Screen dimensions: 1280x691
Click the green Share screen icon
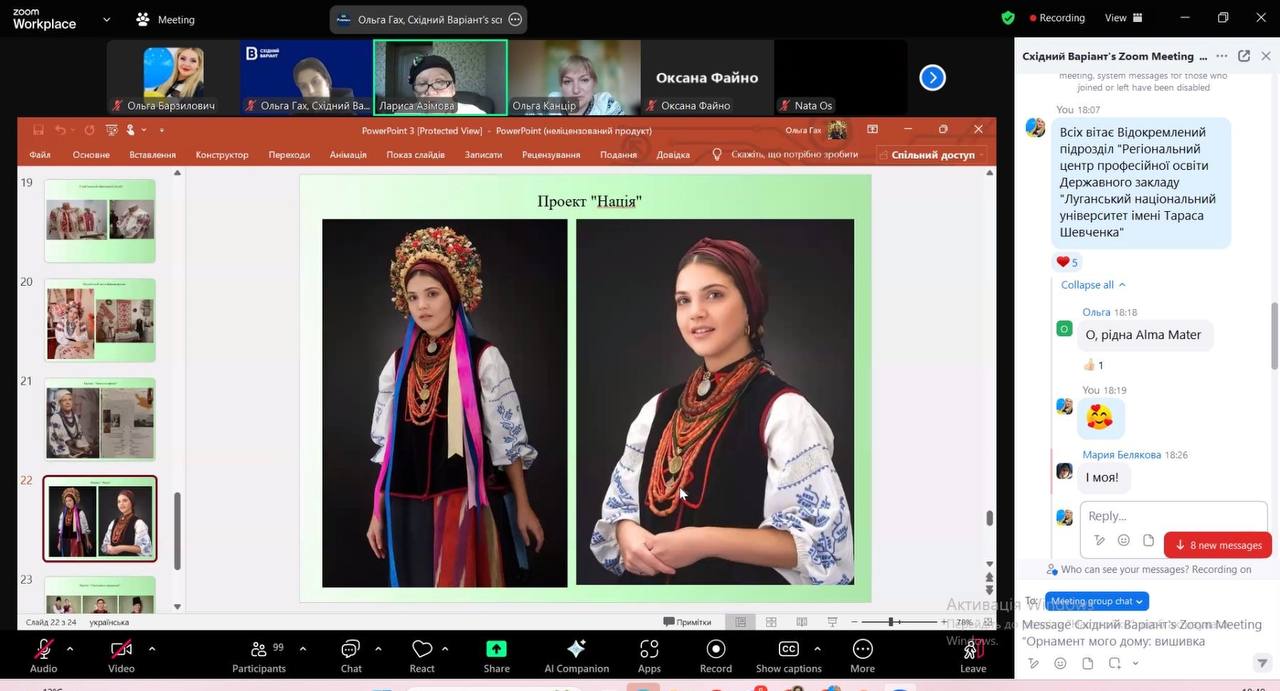496,654
